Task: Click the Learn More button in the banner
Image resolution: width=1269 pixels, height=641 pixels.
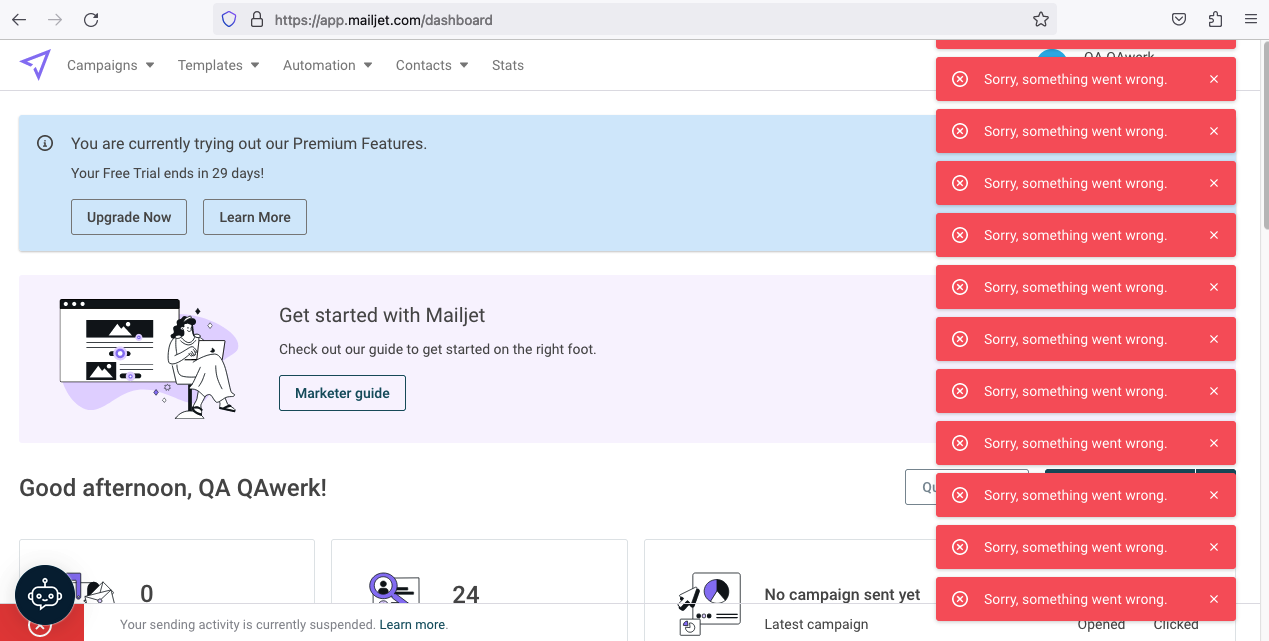Action: pos(255,217)
